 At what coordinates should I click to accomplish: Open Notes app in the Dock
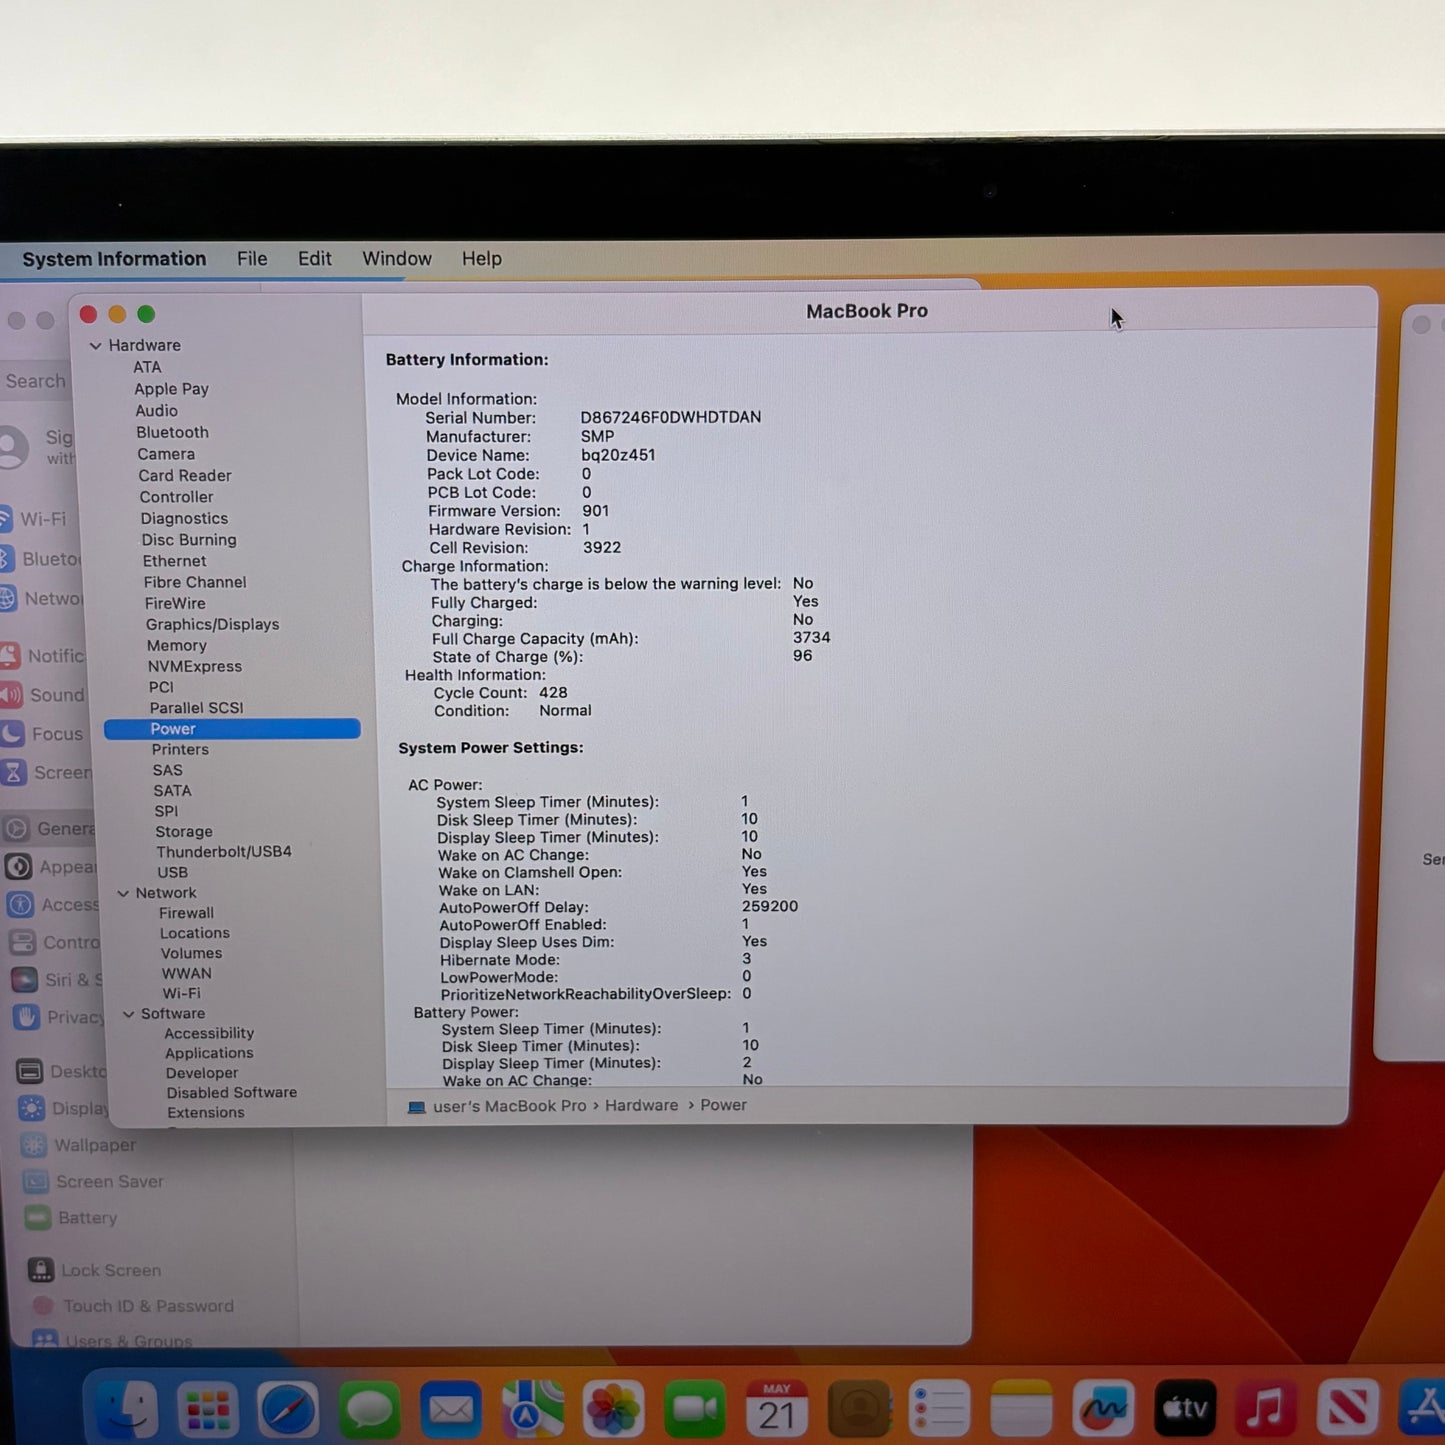coord(1022,1409)
